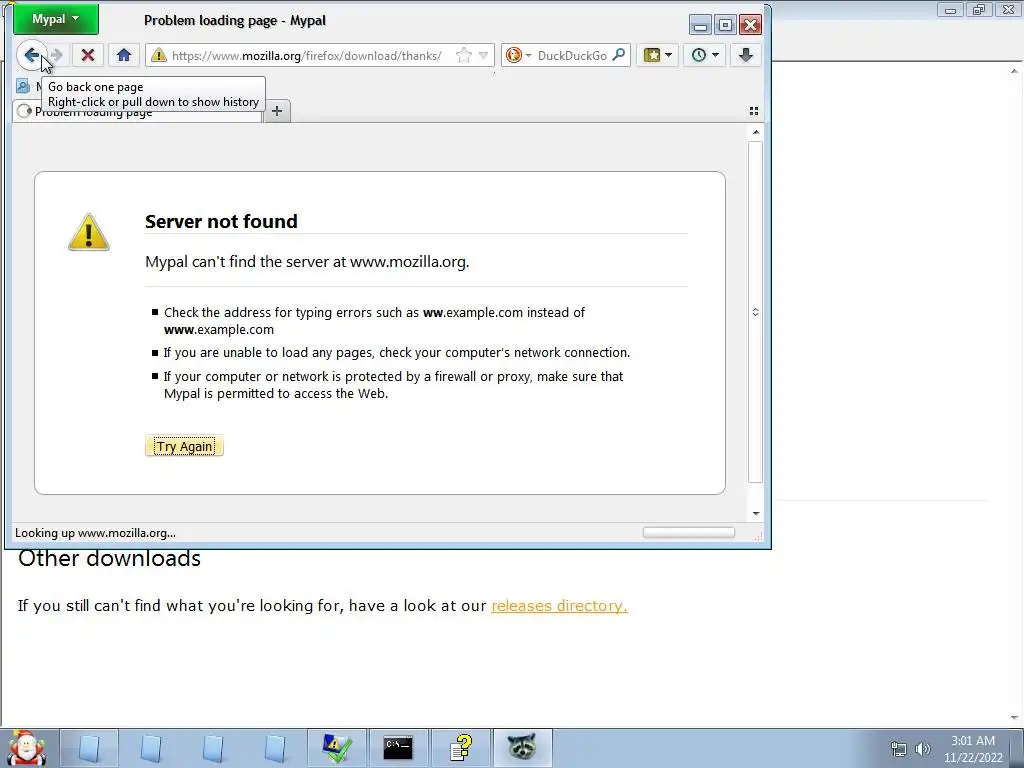Click the volume speaker tray icon
The height and width of the screenshot is (768, 1024).
coord(922,749)
